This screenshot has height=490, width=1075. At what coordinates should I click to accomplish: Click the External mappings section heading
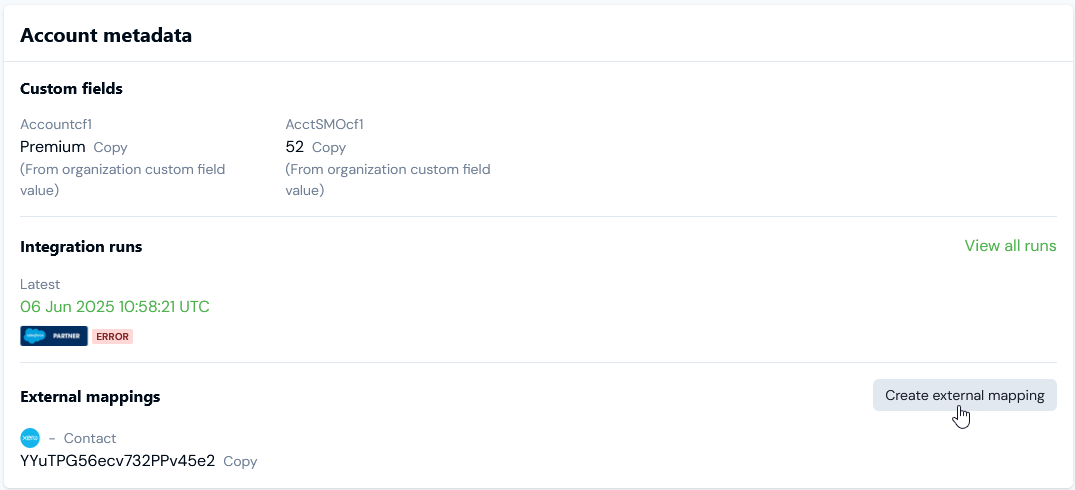pyautogui.click(x=90, y=397)
